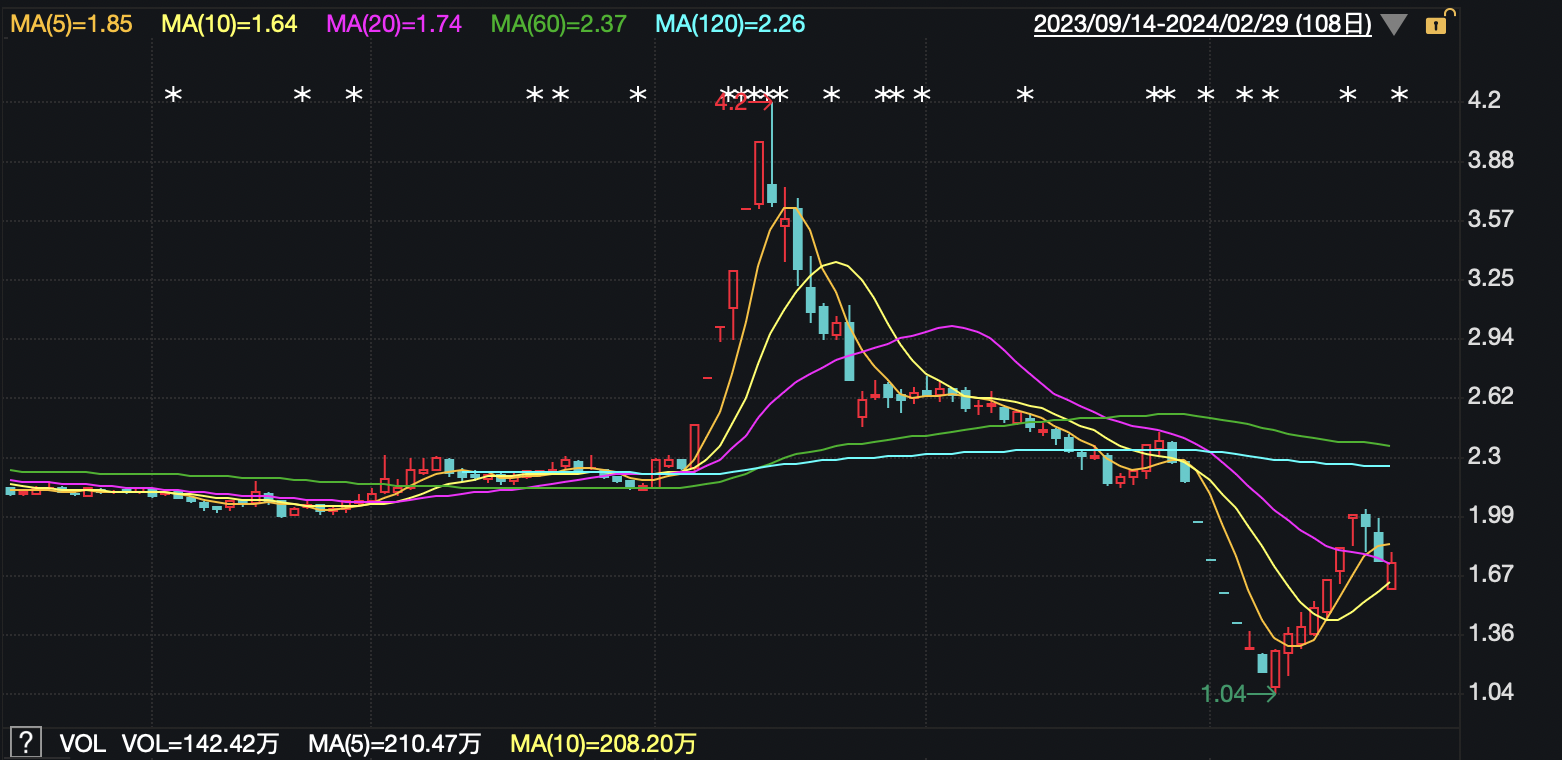Click the tallest red candlestick near 3.88
This screenshot has width=1562, height=760.
click(x=759, y=173)
